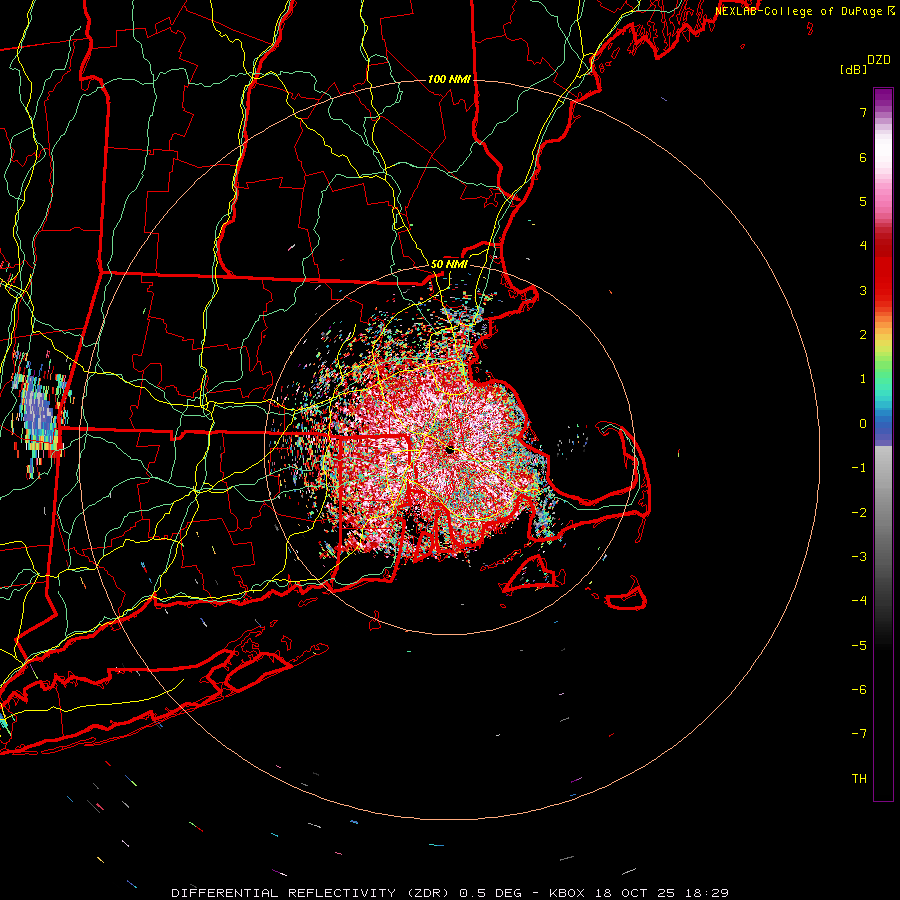The width and height of the screenshot is (900, 900).
Task: Click the "-4" color scale value
Action: coord(859,601)
